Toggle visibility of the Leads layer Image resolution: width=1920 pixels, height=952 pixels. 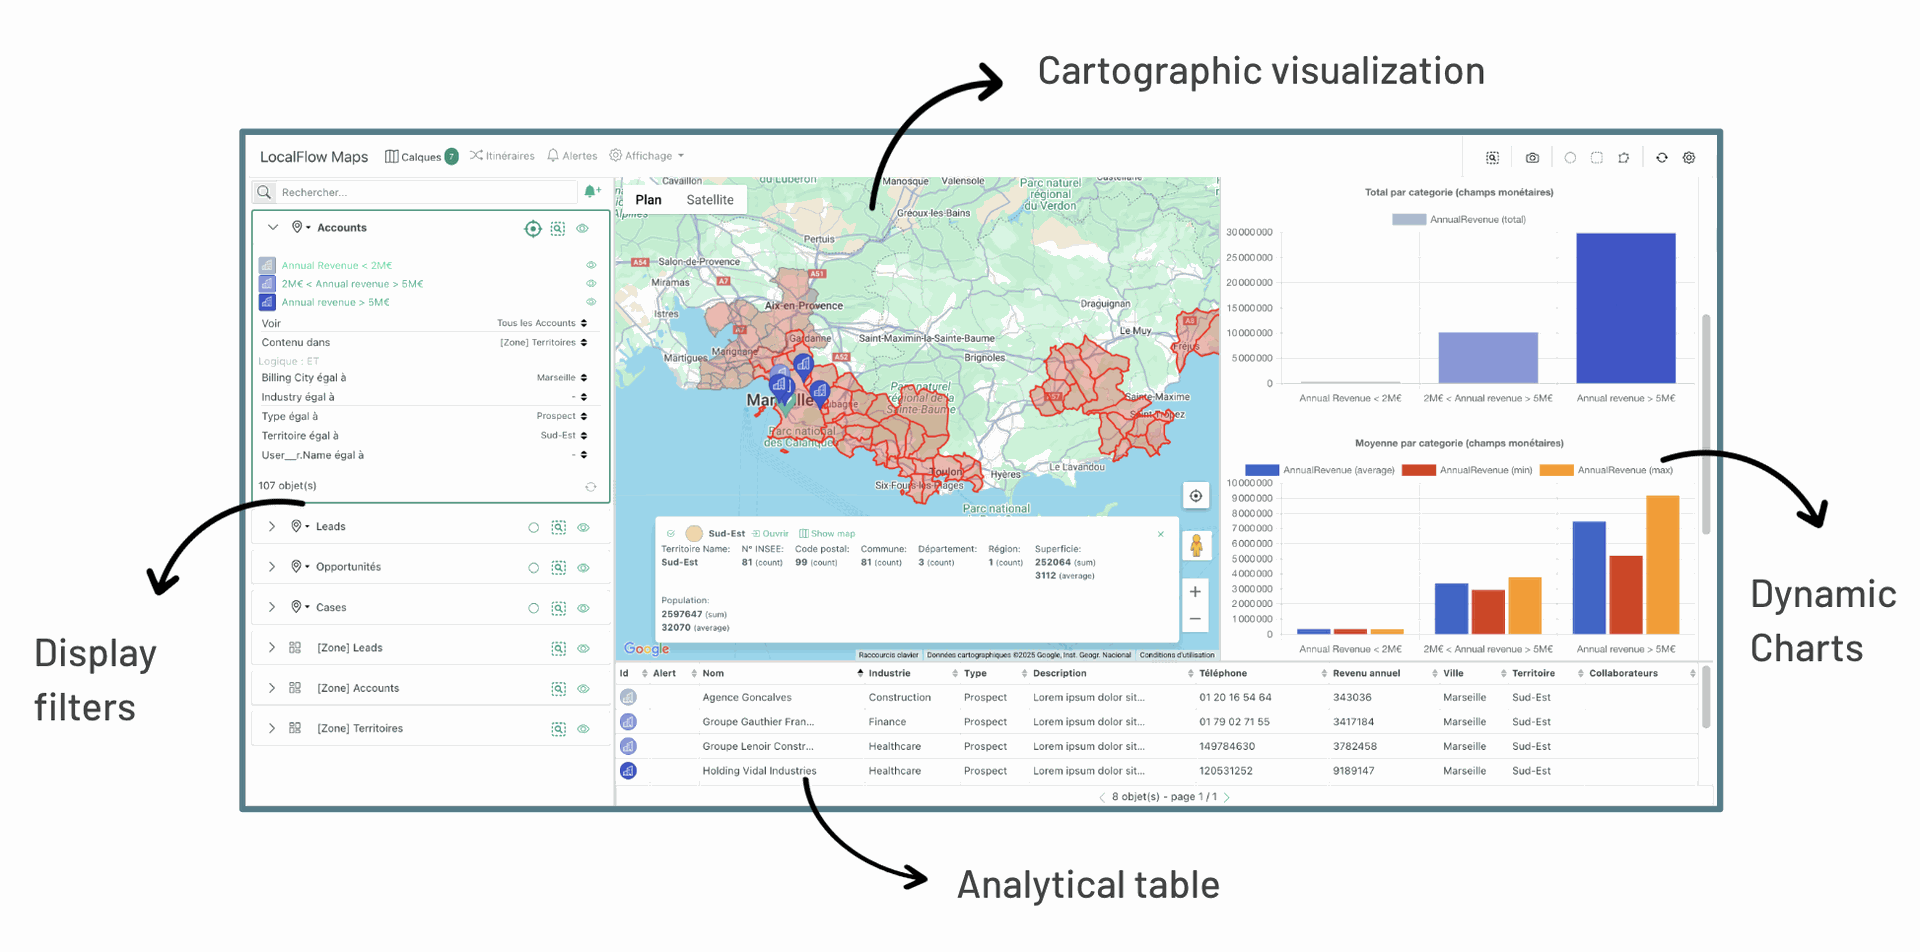[x=583, y=527]
